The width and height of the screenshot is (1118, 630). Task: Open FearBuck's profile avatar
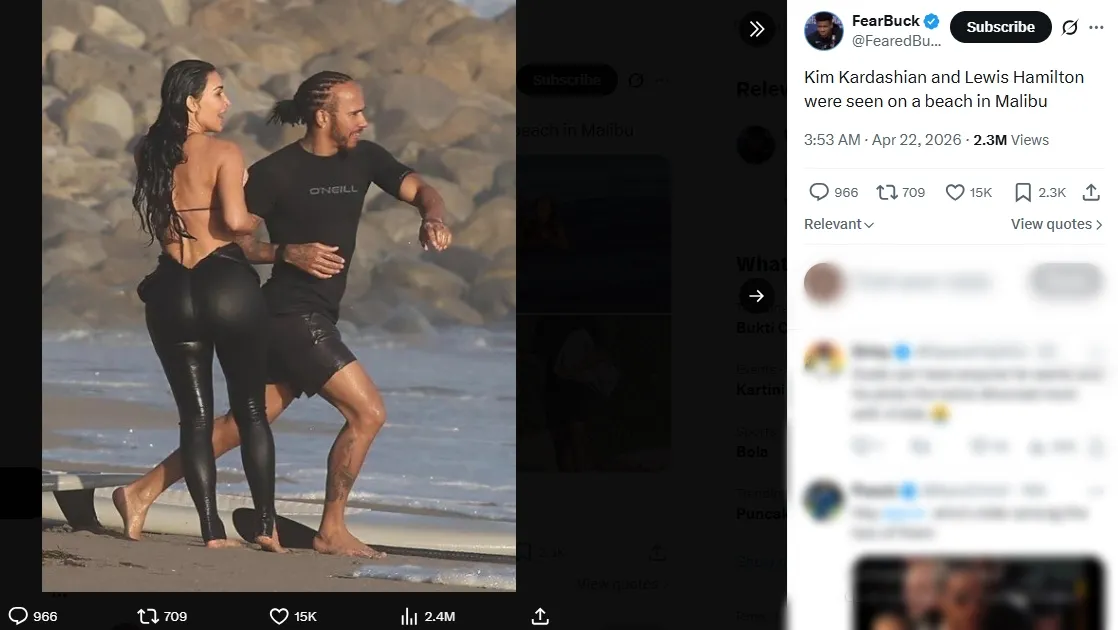click(823, 31)
